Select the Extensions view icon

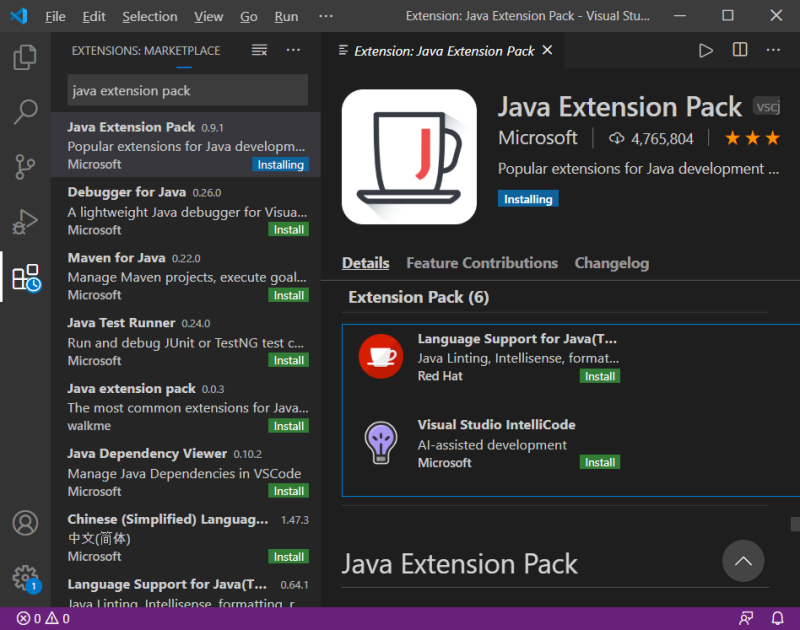click(x=27, y=278)
